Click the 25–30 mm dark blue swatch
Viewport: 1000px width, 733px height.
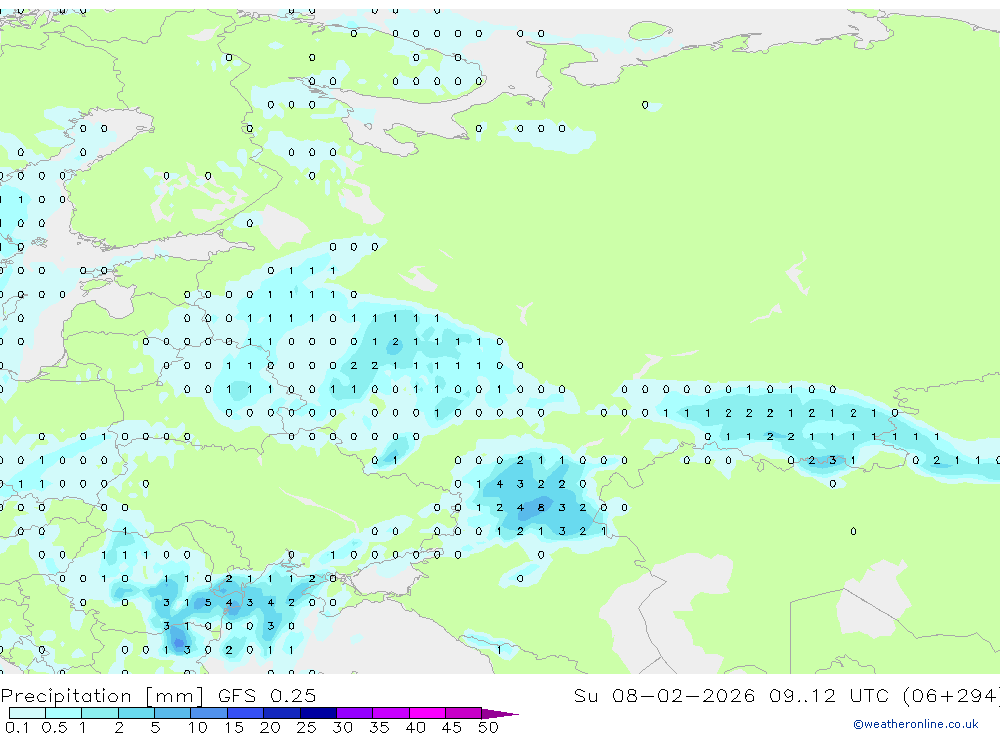(318, 713)
